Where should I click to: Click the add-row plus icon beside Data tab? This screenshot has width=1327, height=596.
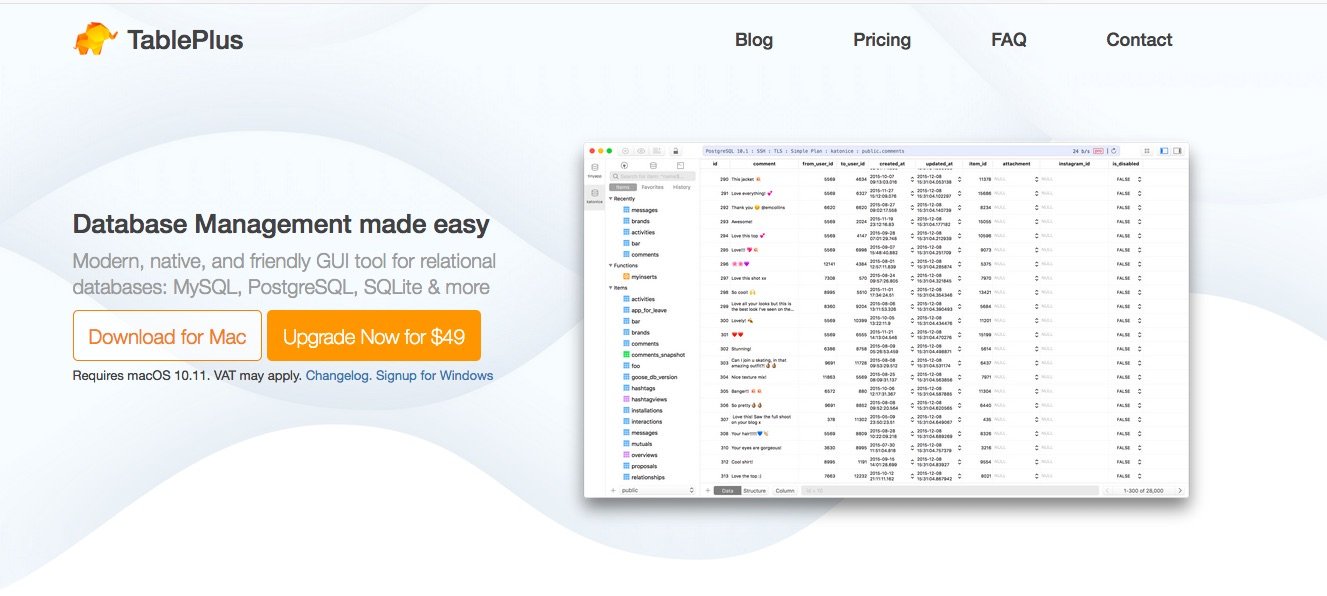tap(707, 491)
